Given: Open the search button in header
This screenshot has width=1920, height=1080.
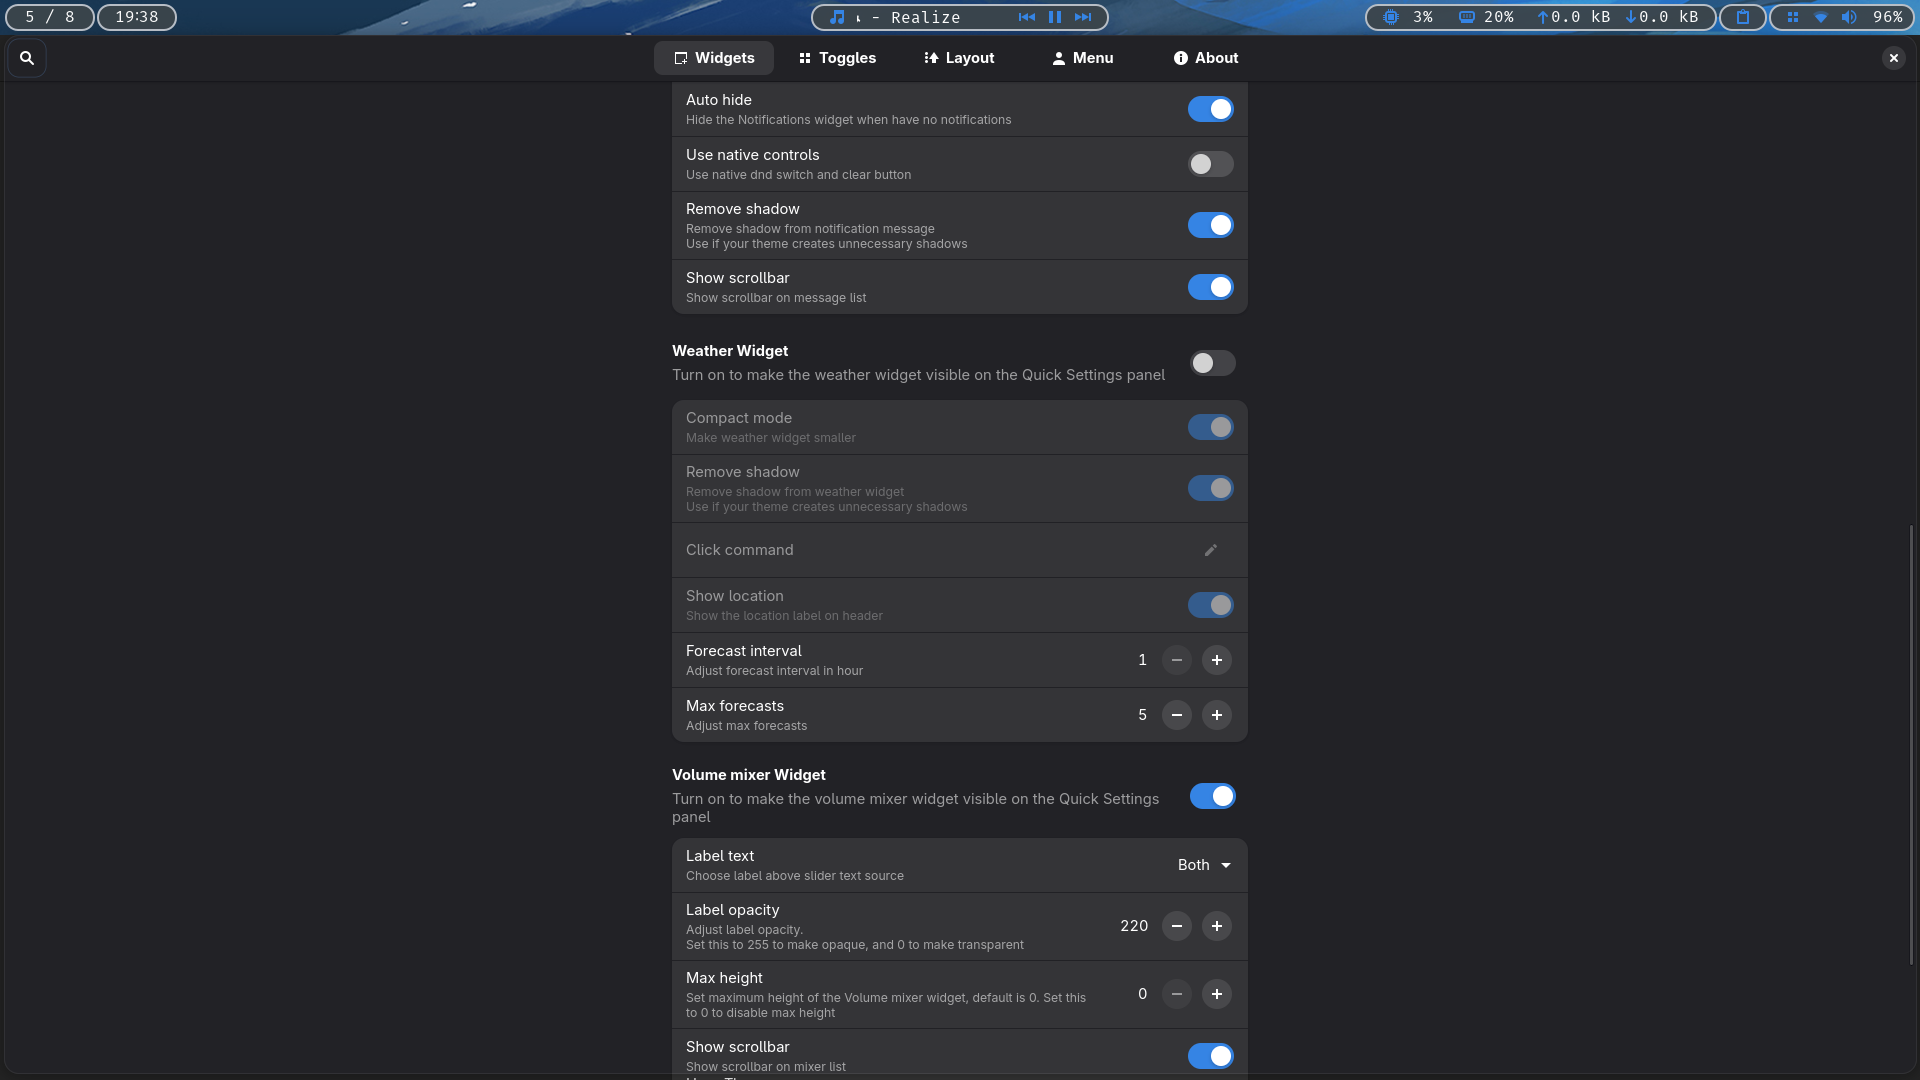Looking at the screenshot, I should tap(27, 58).
